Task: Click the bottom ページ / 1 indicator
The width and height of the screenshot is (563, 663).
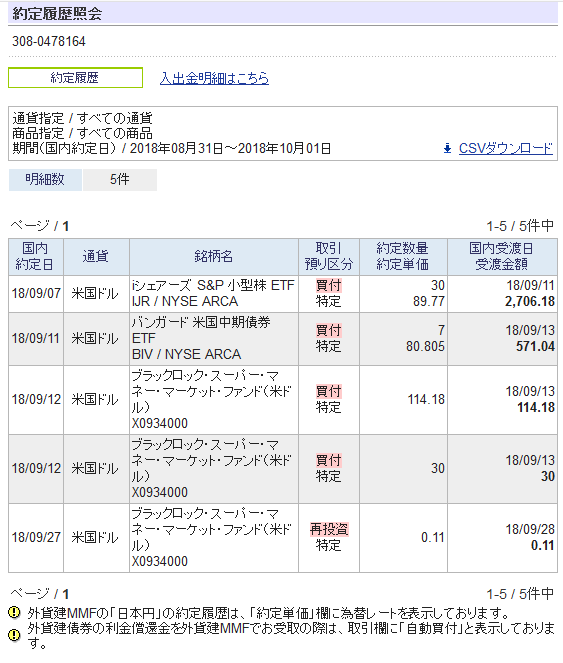Action: [x=39, y=594]
